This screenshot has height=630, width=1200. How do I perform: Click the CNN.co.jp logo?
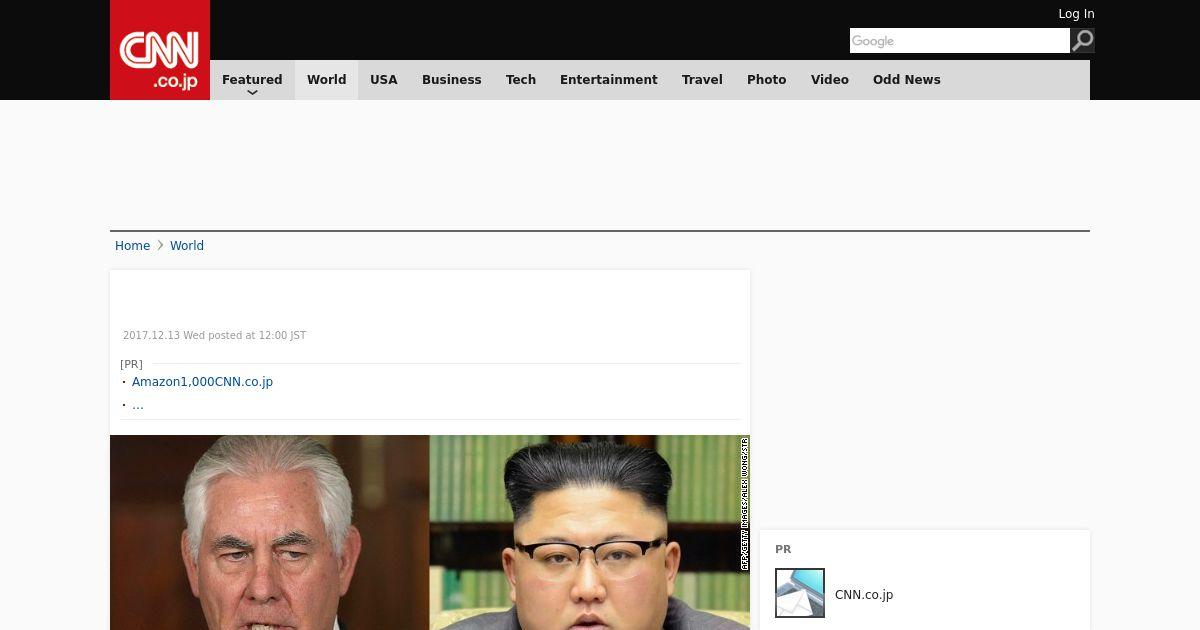160,50
